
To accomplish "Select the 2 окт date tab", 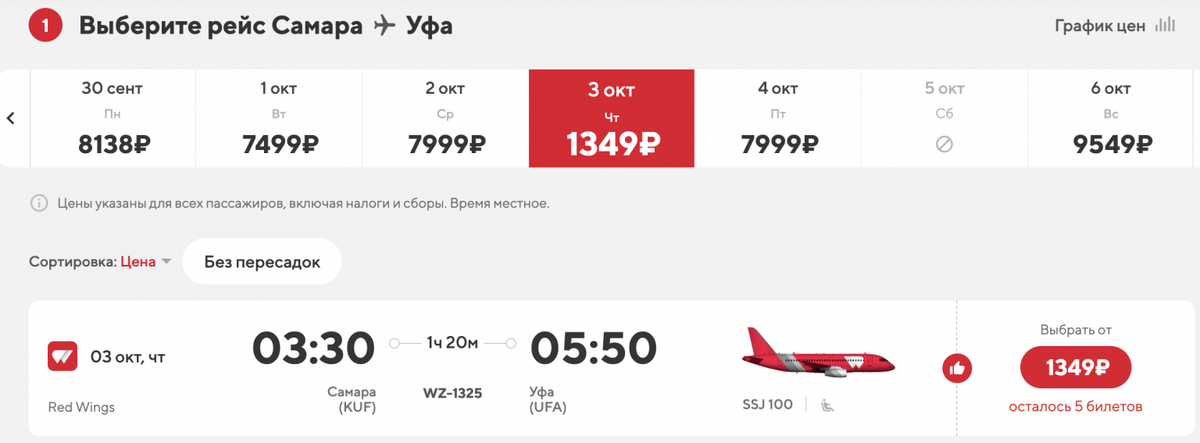I will coord(445,118).
